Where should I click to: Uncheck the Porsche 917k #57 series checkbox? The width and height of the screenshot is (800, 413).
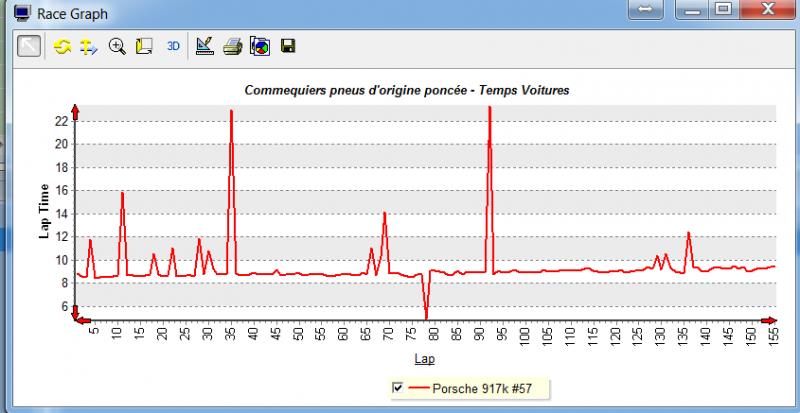pos(399,388)
